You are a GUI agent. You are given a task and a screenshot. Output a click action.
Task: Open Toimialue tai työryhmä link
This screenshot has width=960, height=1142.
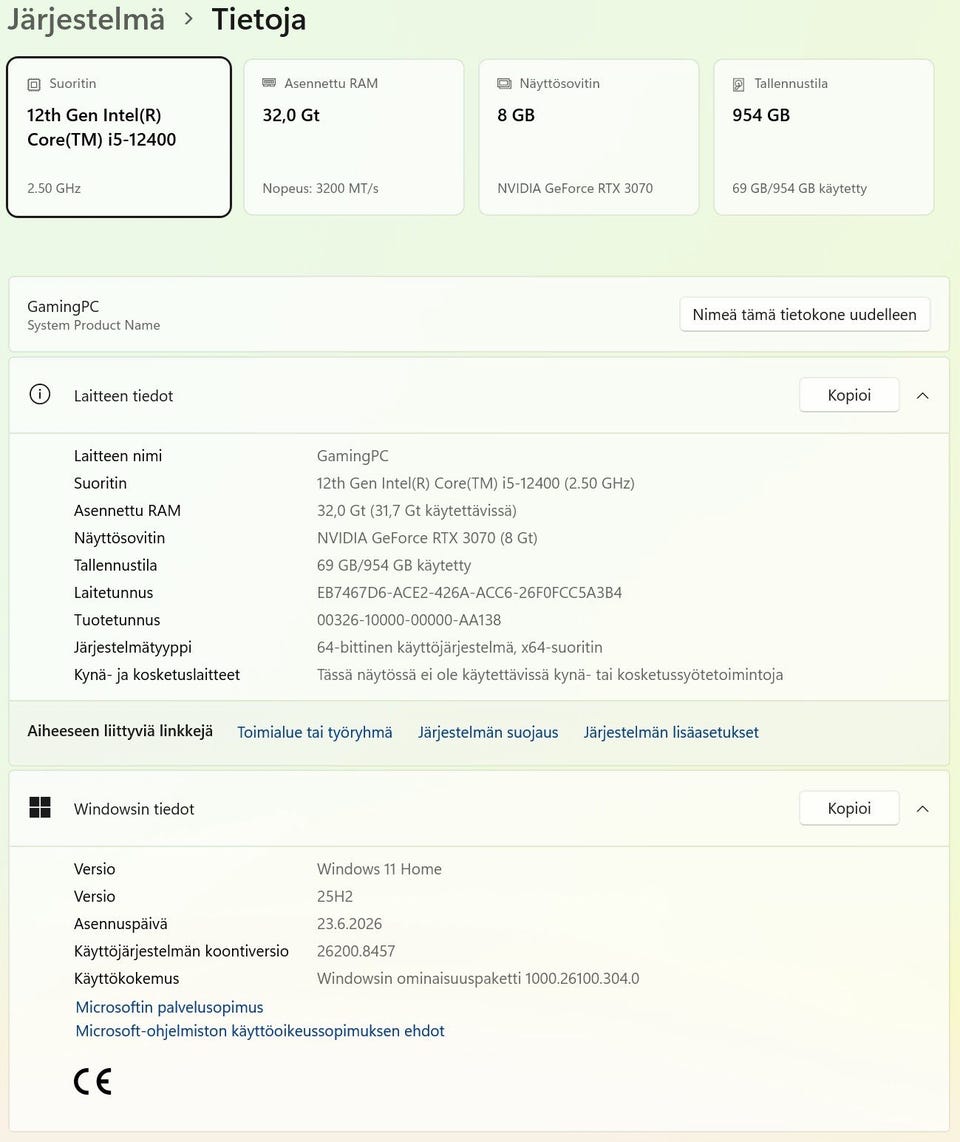point(315,732)
